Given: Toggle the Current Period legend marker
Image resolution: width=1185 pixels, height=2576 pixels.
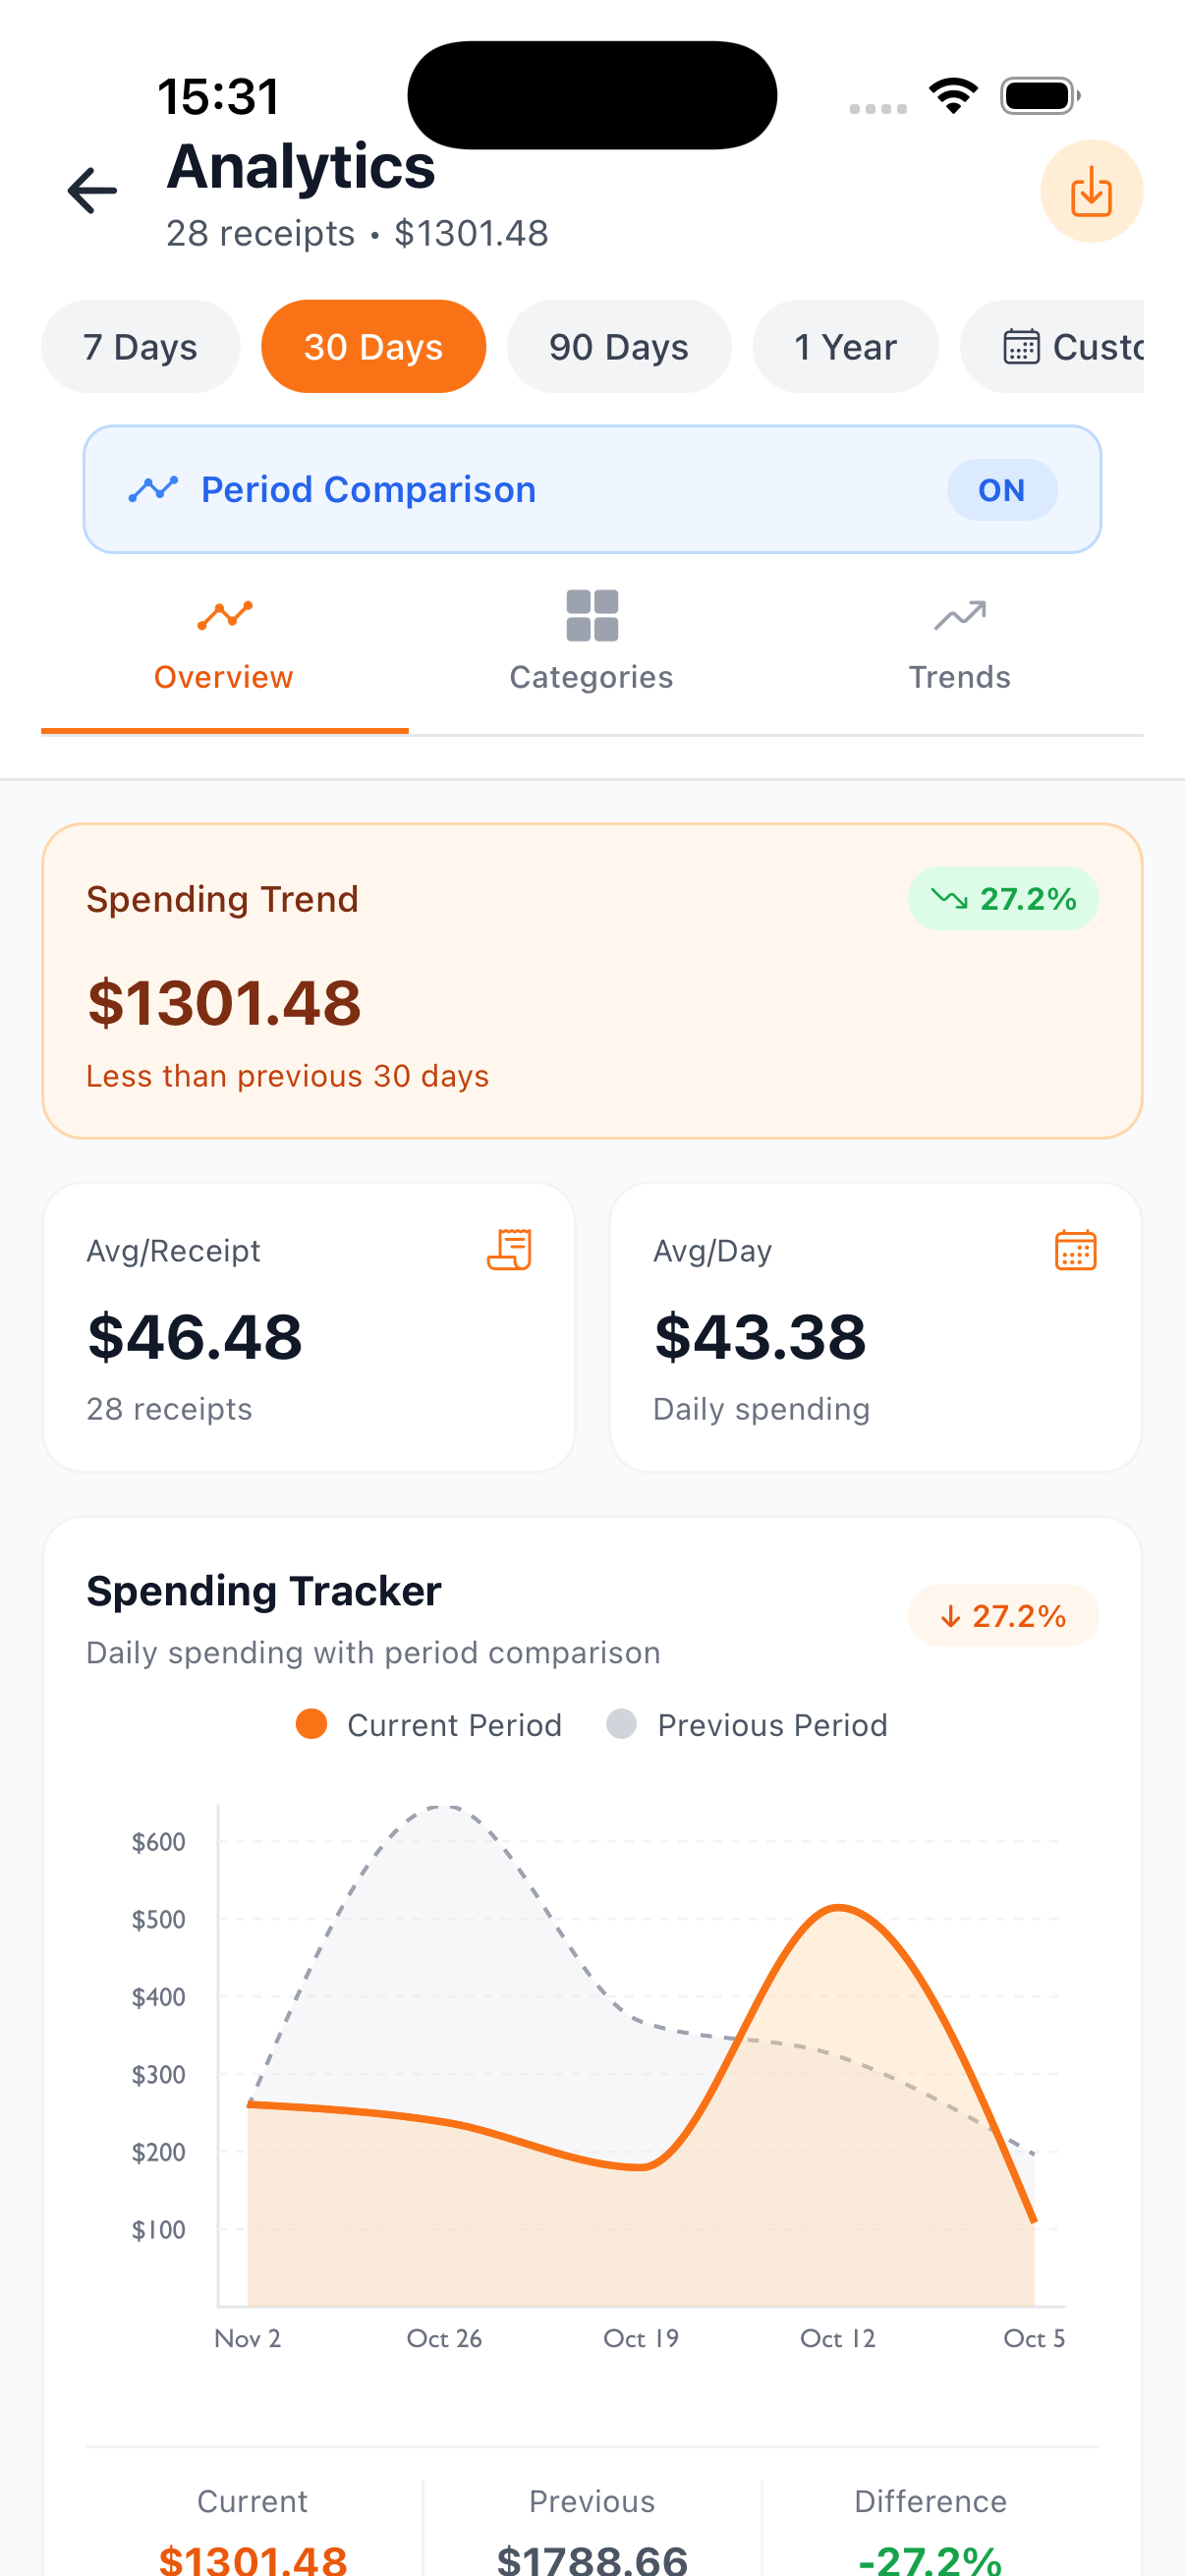Looking at the screenshot, I should [311, 1724].
